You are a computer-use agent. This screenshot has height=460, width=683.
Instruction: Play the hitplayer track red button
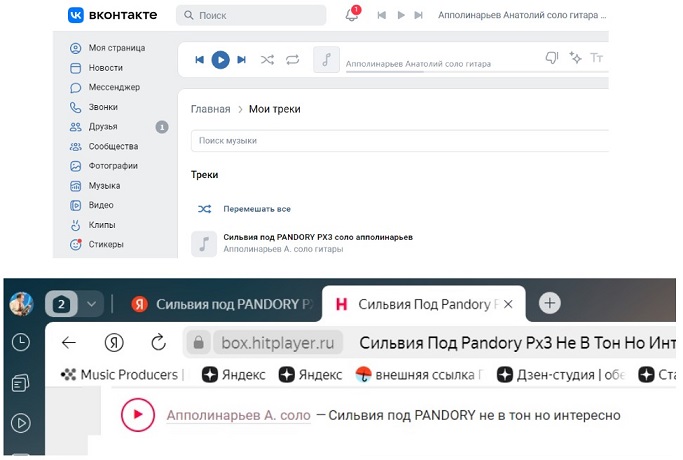pos(138,414)
